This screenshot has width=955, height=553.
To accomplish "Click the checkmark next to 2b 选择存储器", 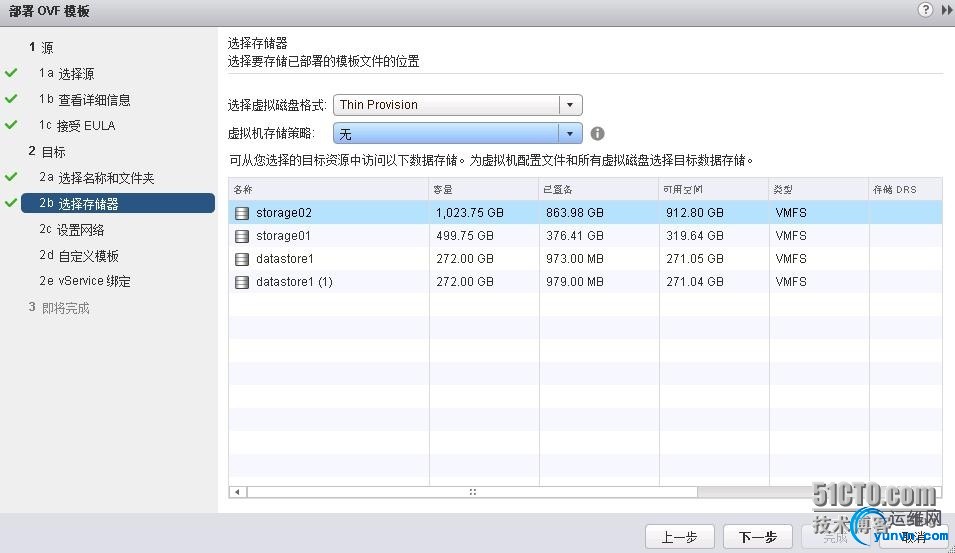I will (x=11, y=203).
